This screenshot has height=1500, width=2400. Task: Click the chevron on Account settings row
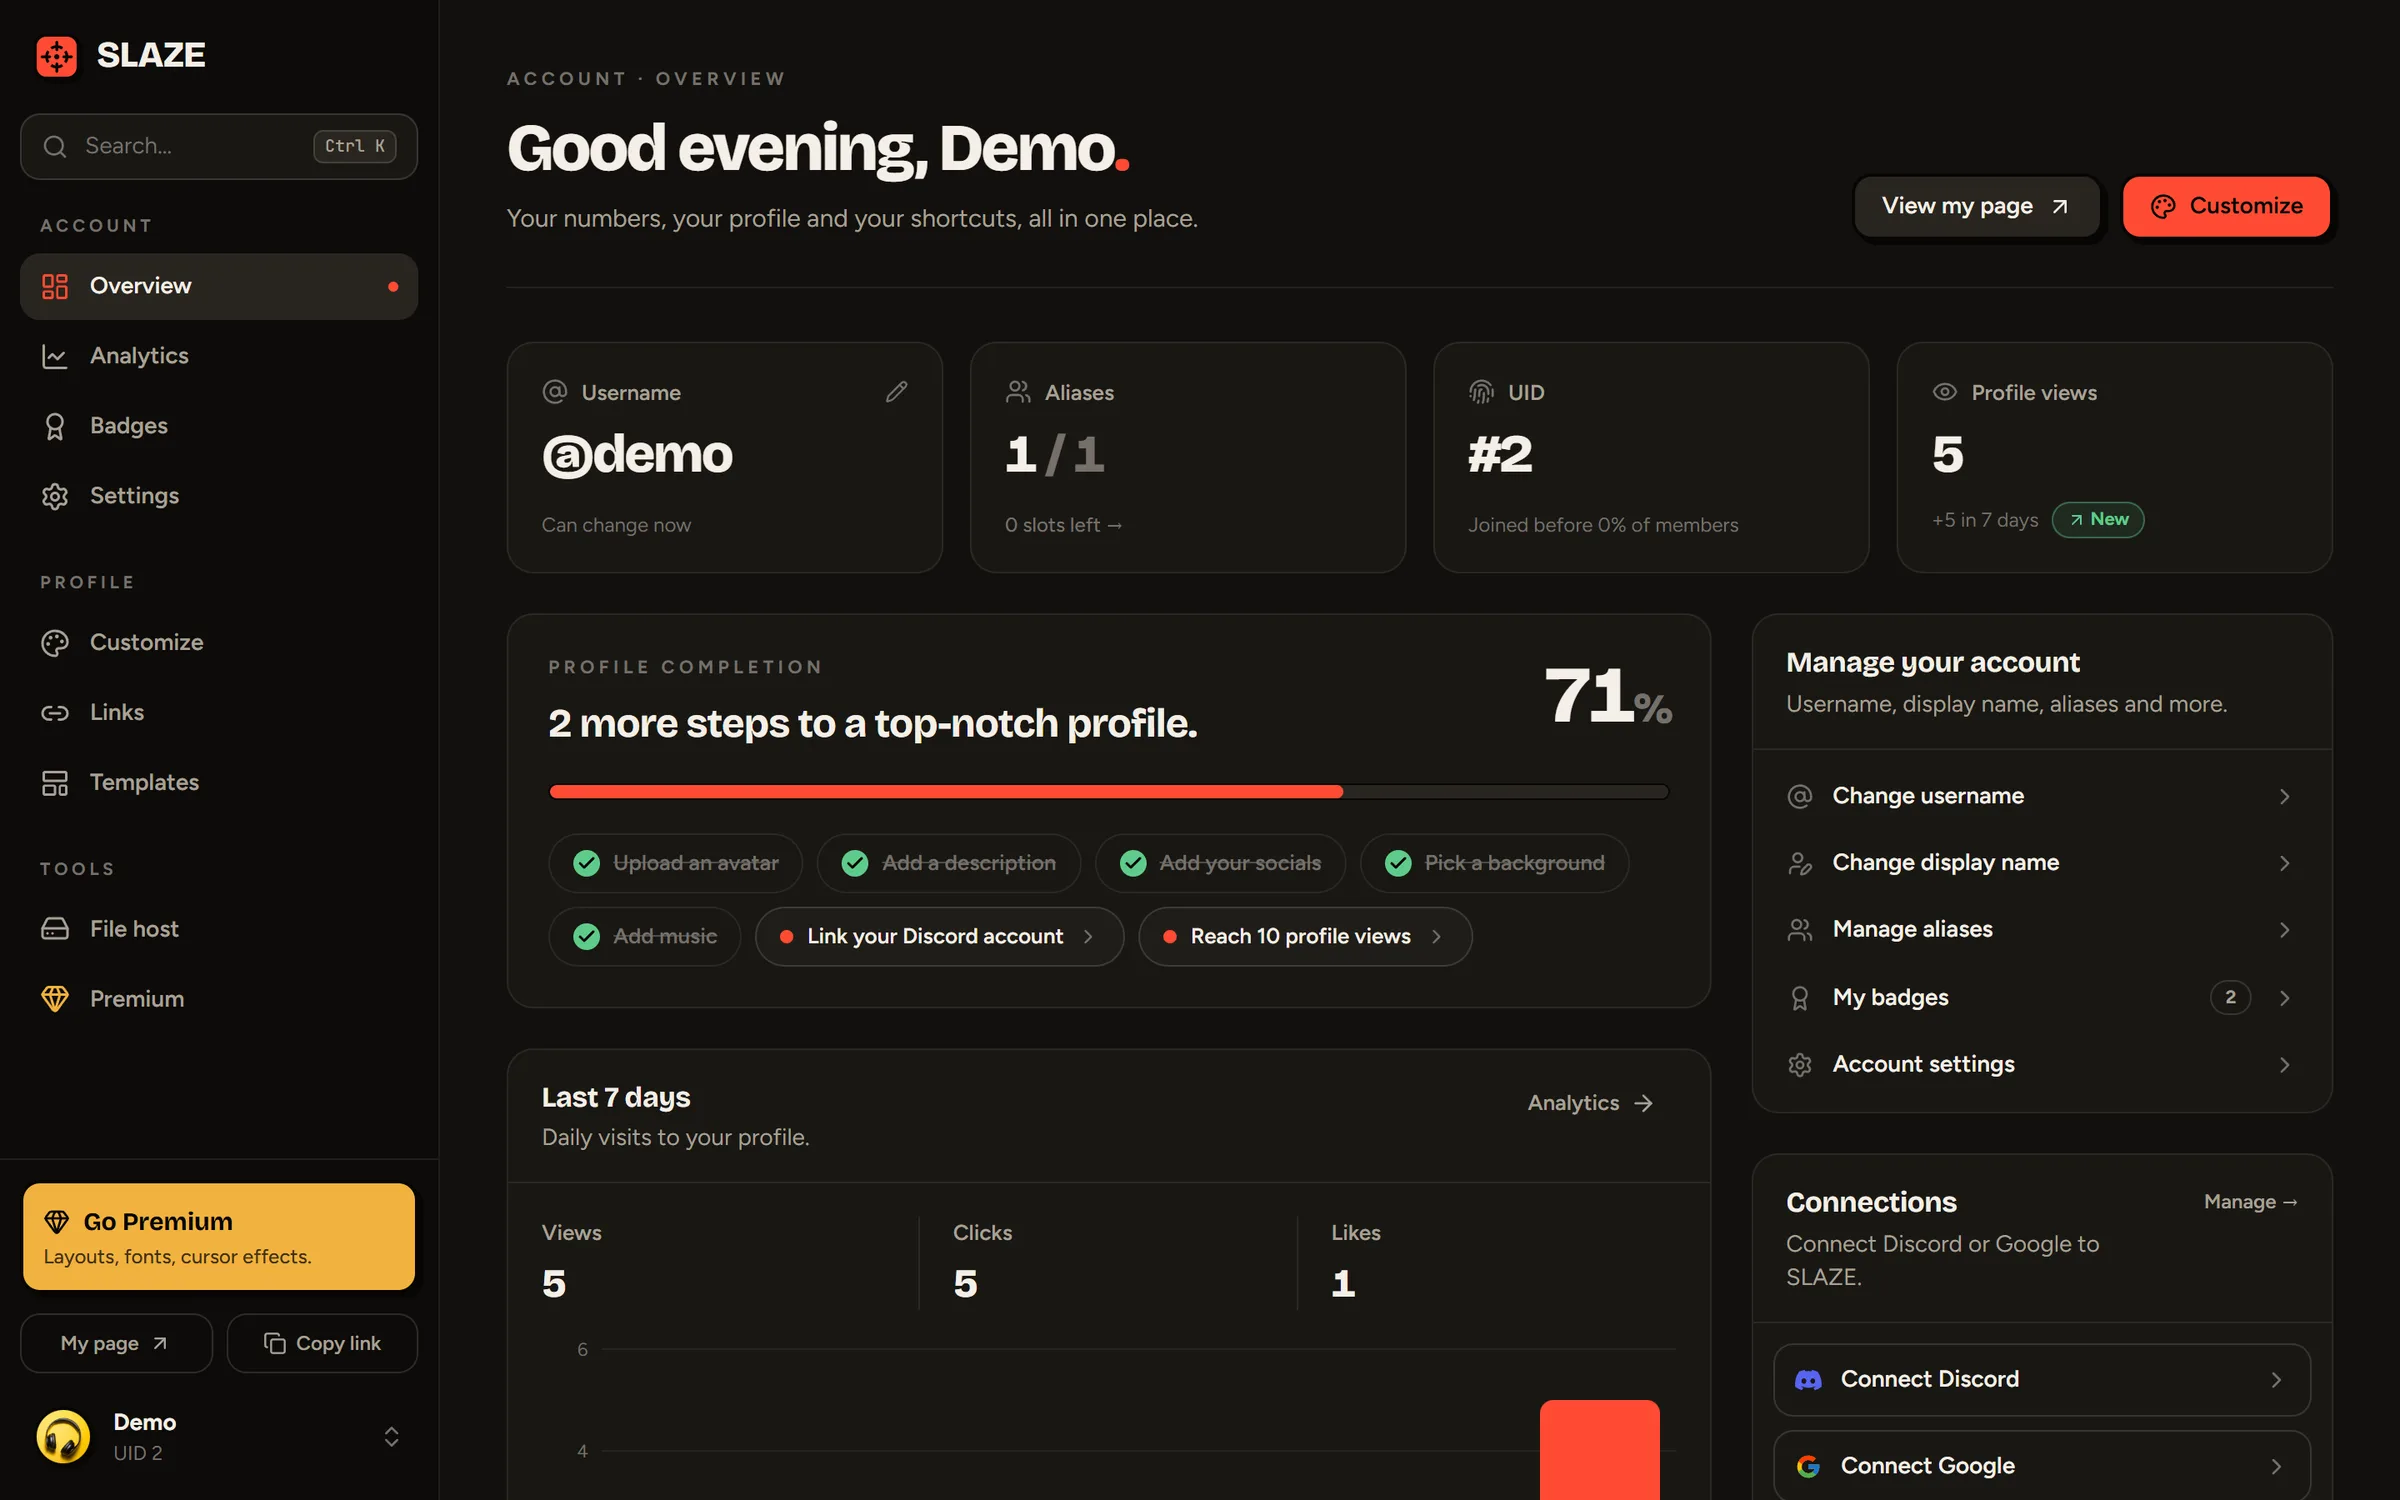point(2284,1065)
